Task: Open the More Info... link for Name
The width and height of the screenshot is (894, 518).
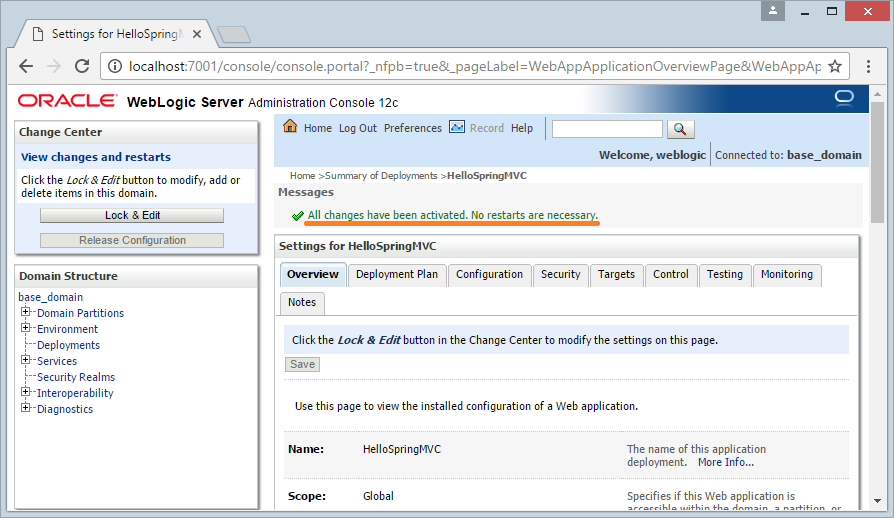Action: tap(726, 462)
